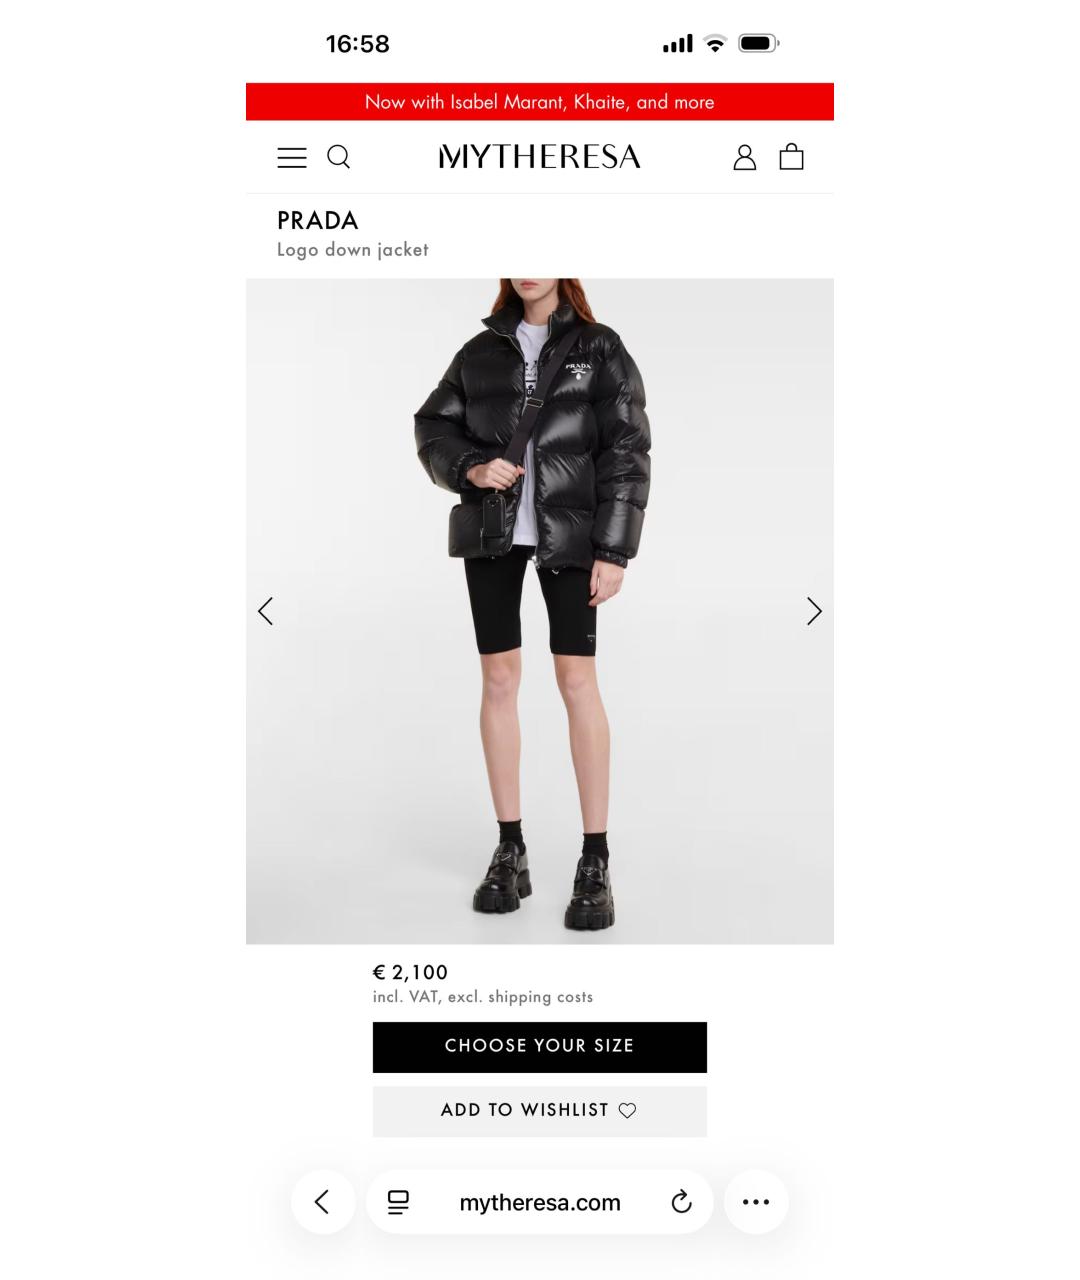Screen dimensions: 1080x1280
Task: Open the browser three-dots menu
Action: pos(756,1202)
